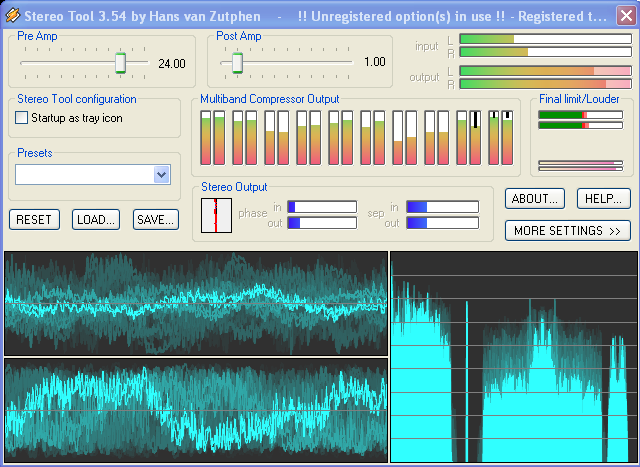The width and height of the screenshot is (640, 467).
Task: Click the Multiband Compressor Output label
Action: [269, 99]
